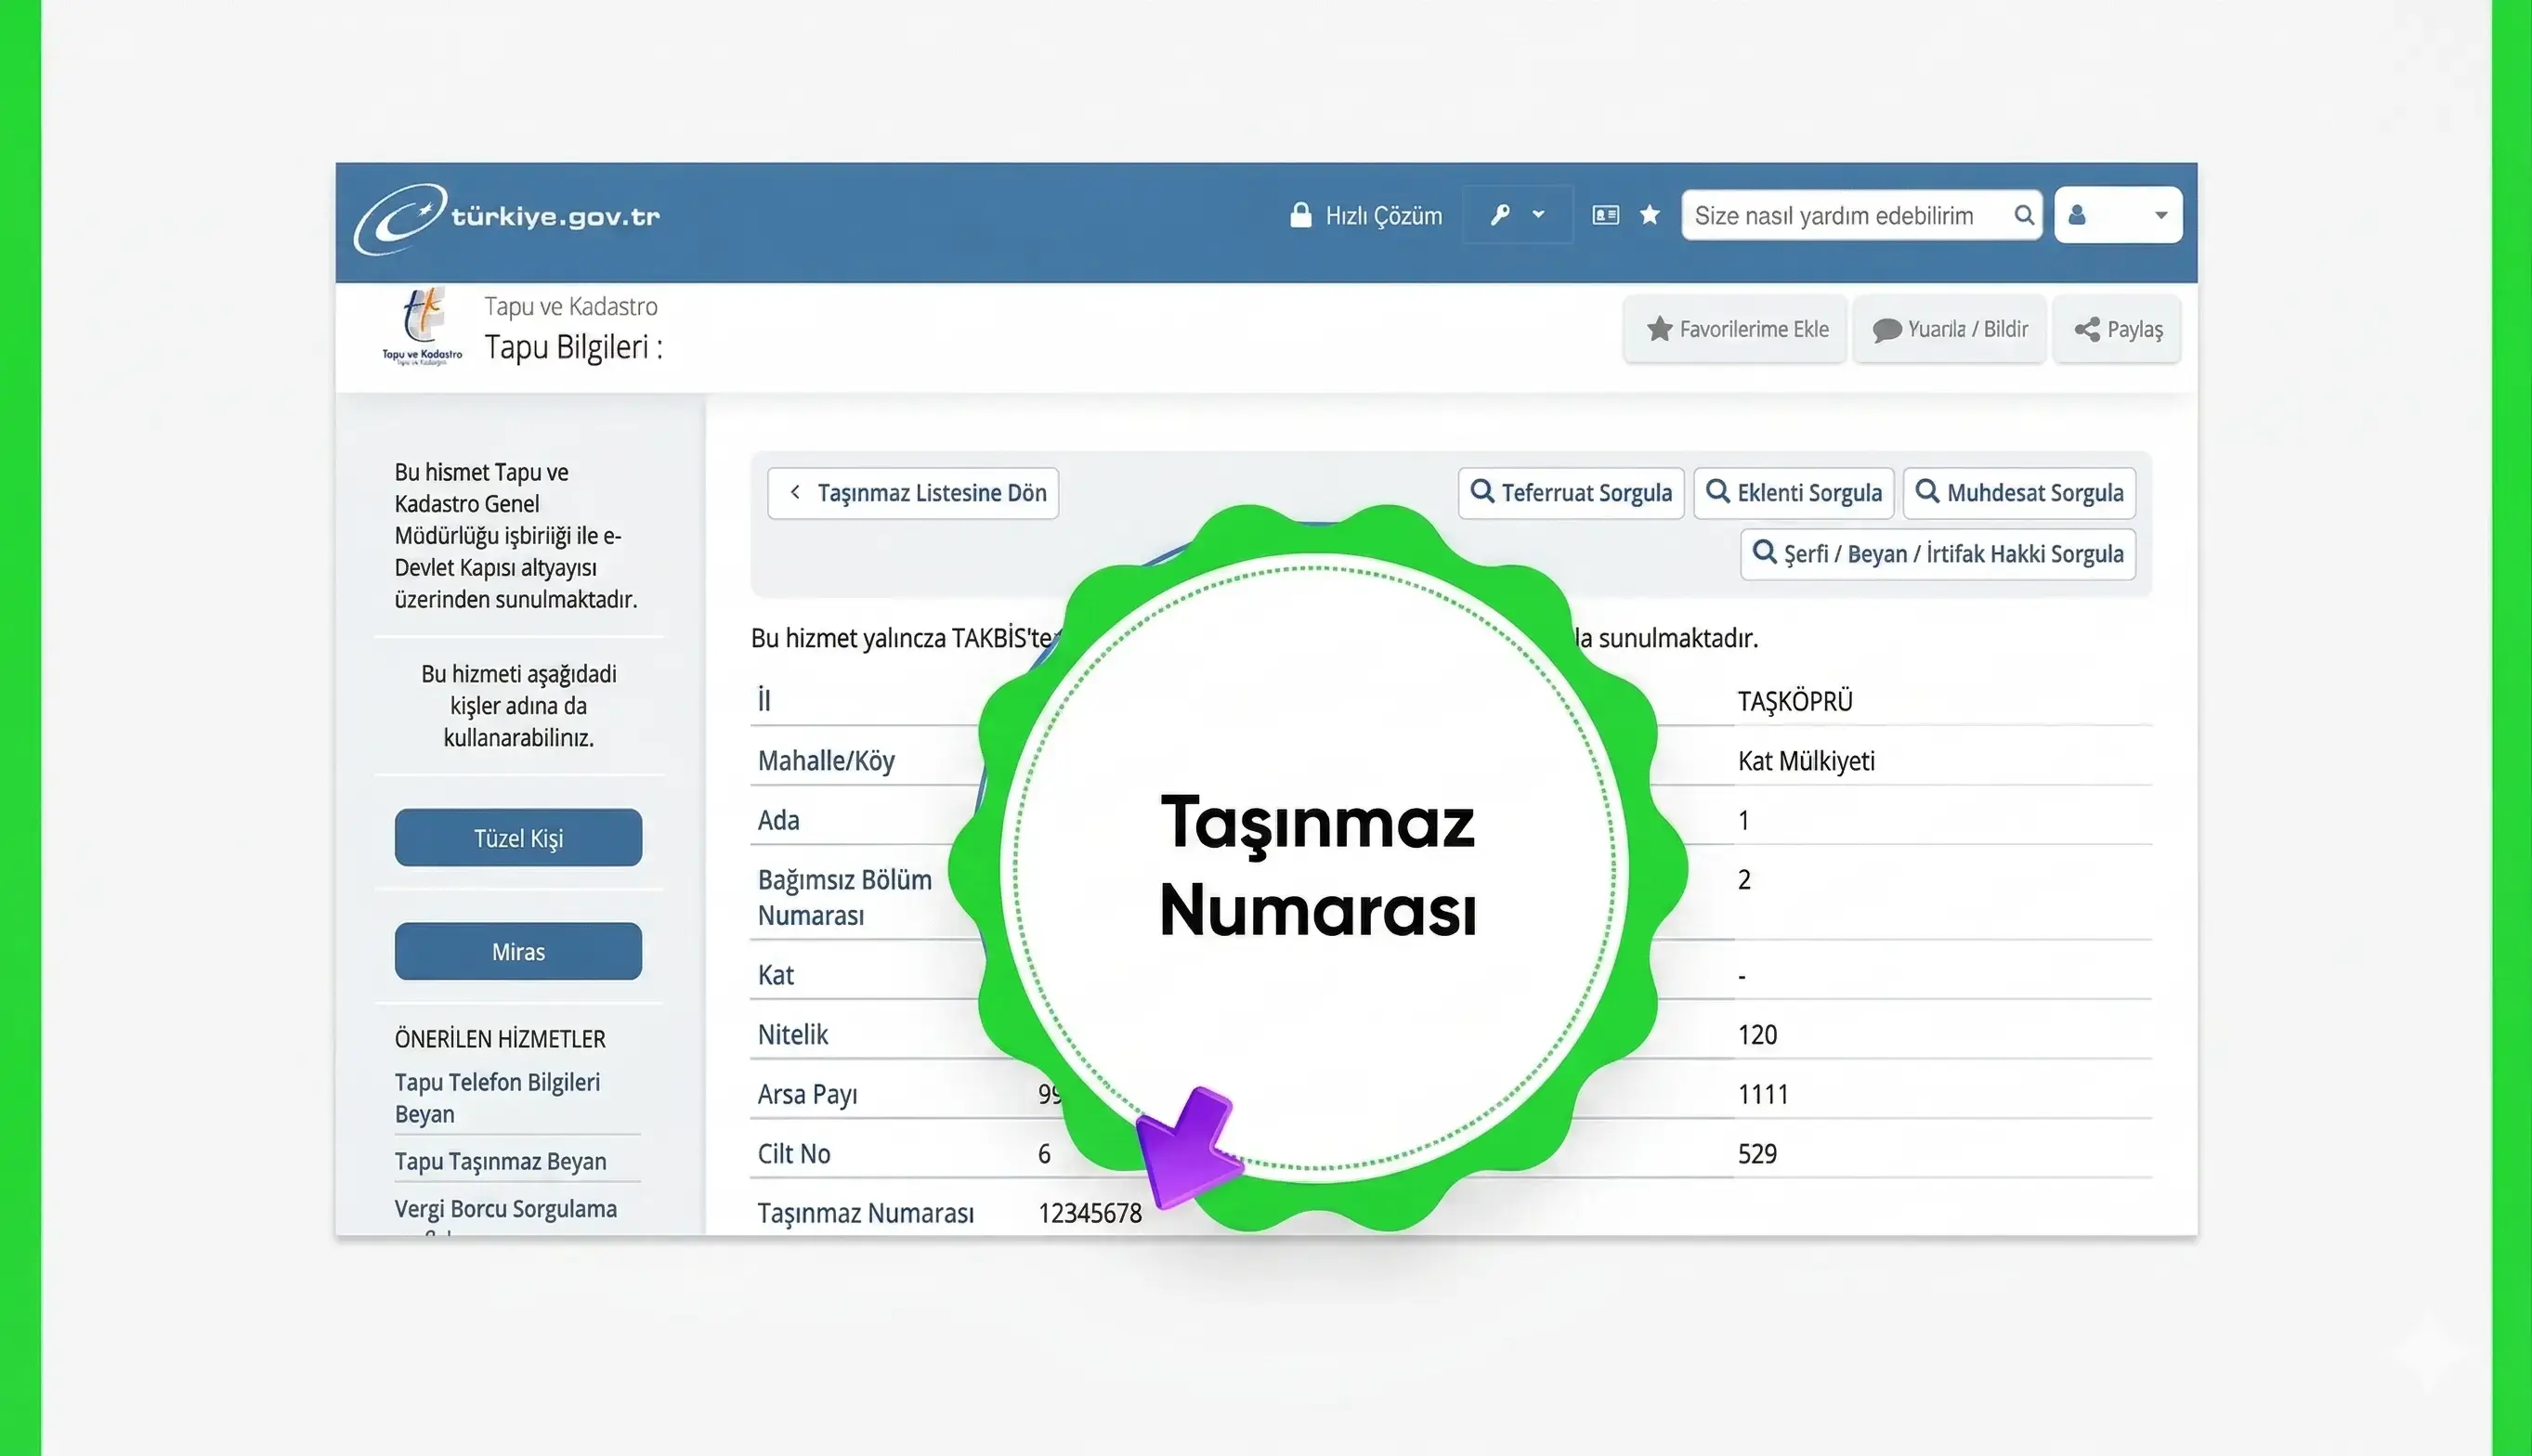Click the Kat Mülkiyeti value
Screen dimensions: 2532x1456
point(1806,761)
